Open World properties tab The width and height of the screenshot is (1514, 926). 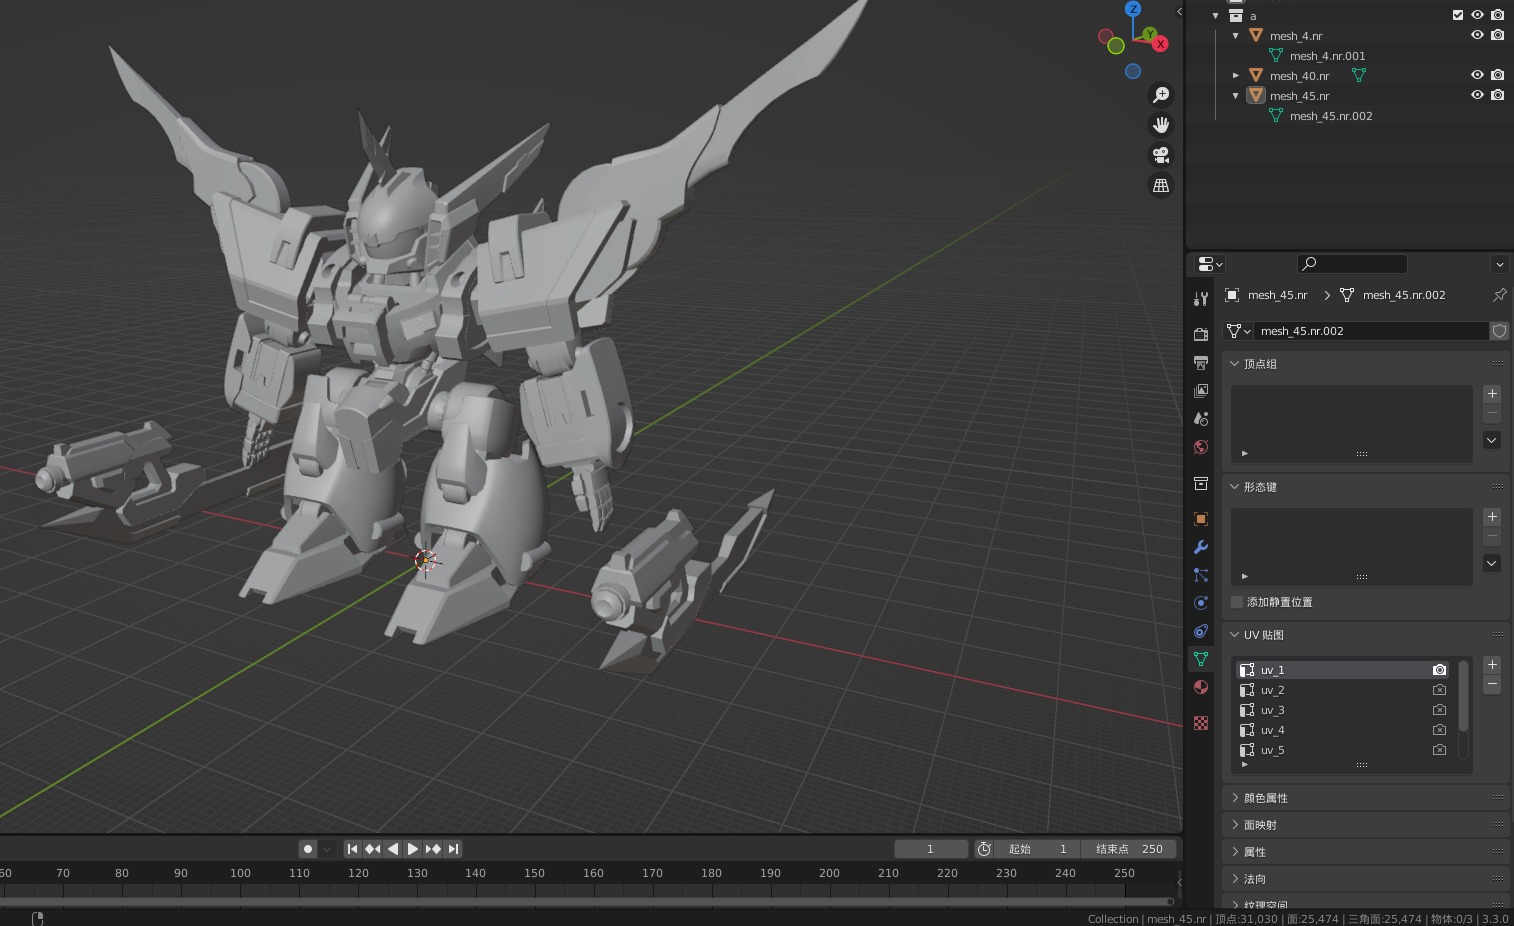pos(1201,447)
